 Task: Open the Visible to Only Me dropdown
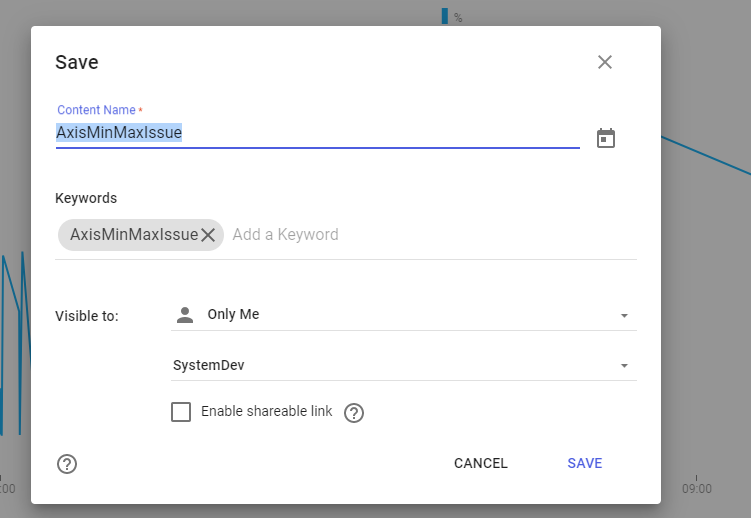[x=404, y=315]
